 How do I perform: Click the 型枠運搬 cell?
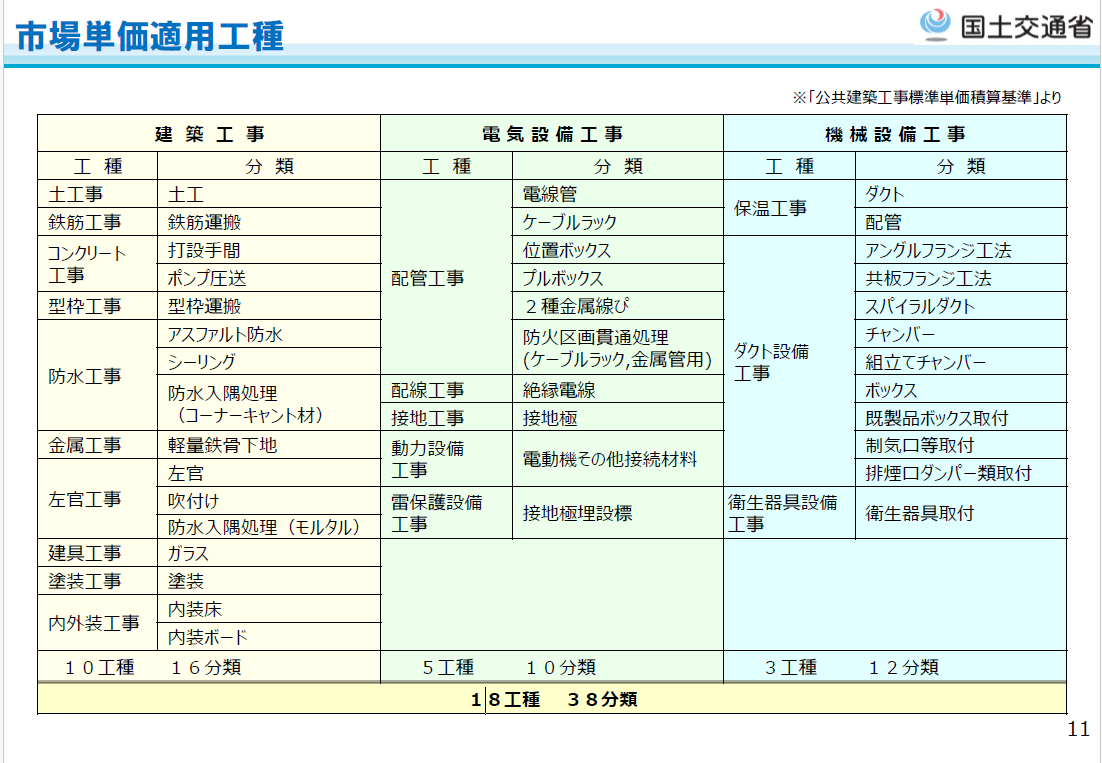(269, 306)
